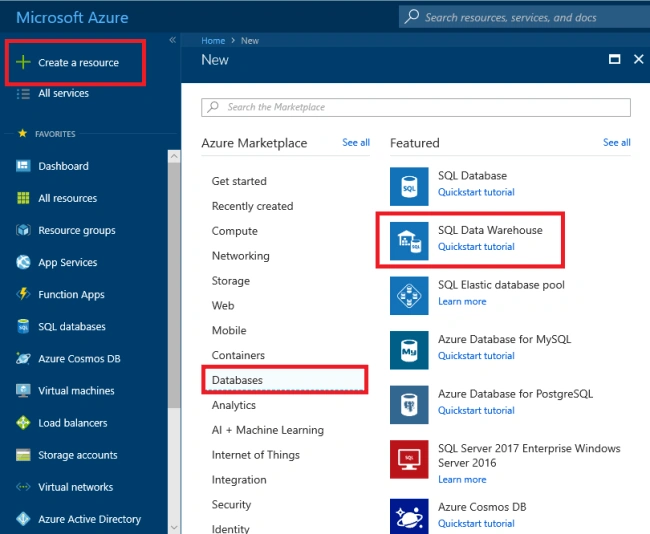Open SQL Database Quickstart tutorial link
Screen dimensions: 650x534
(x=476, y=192)
